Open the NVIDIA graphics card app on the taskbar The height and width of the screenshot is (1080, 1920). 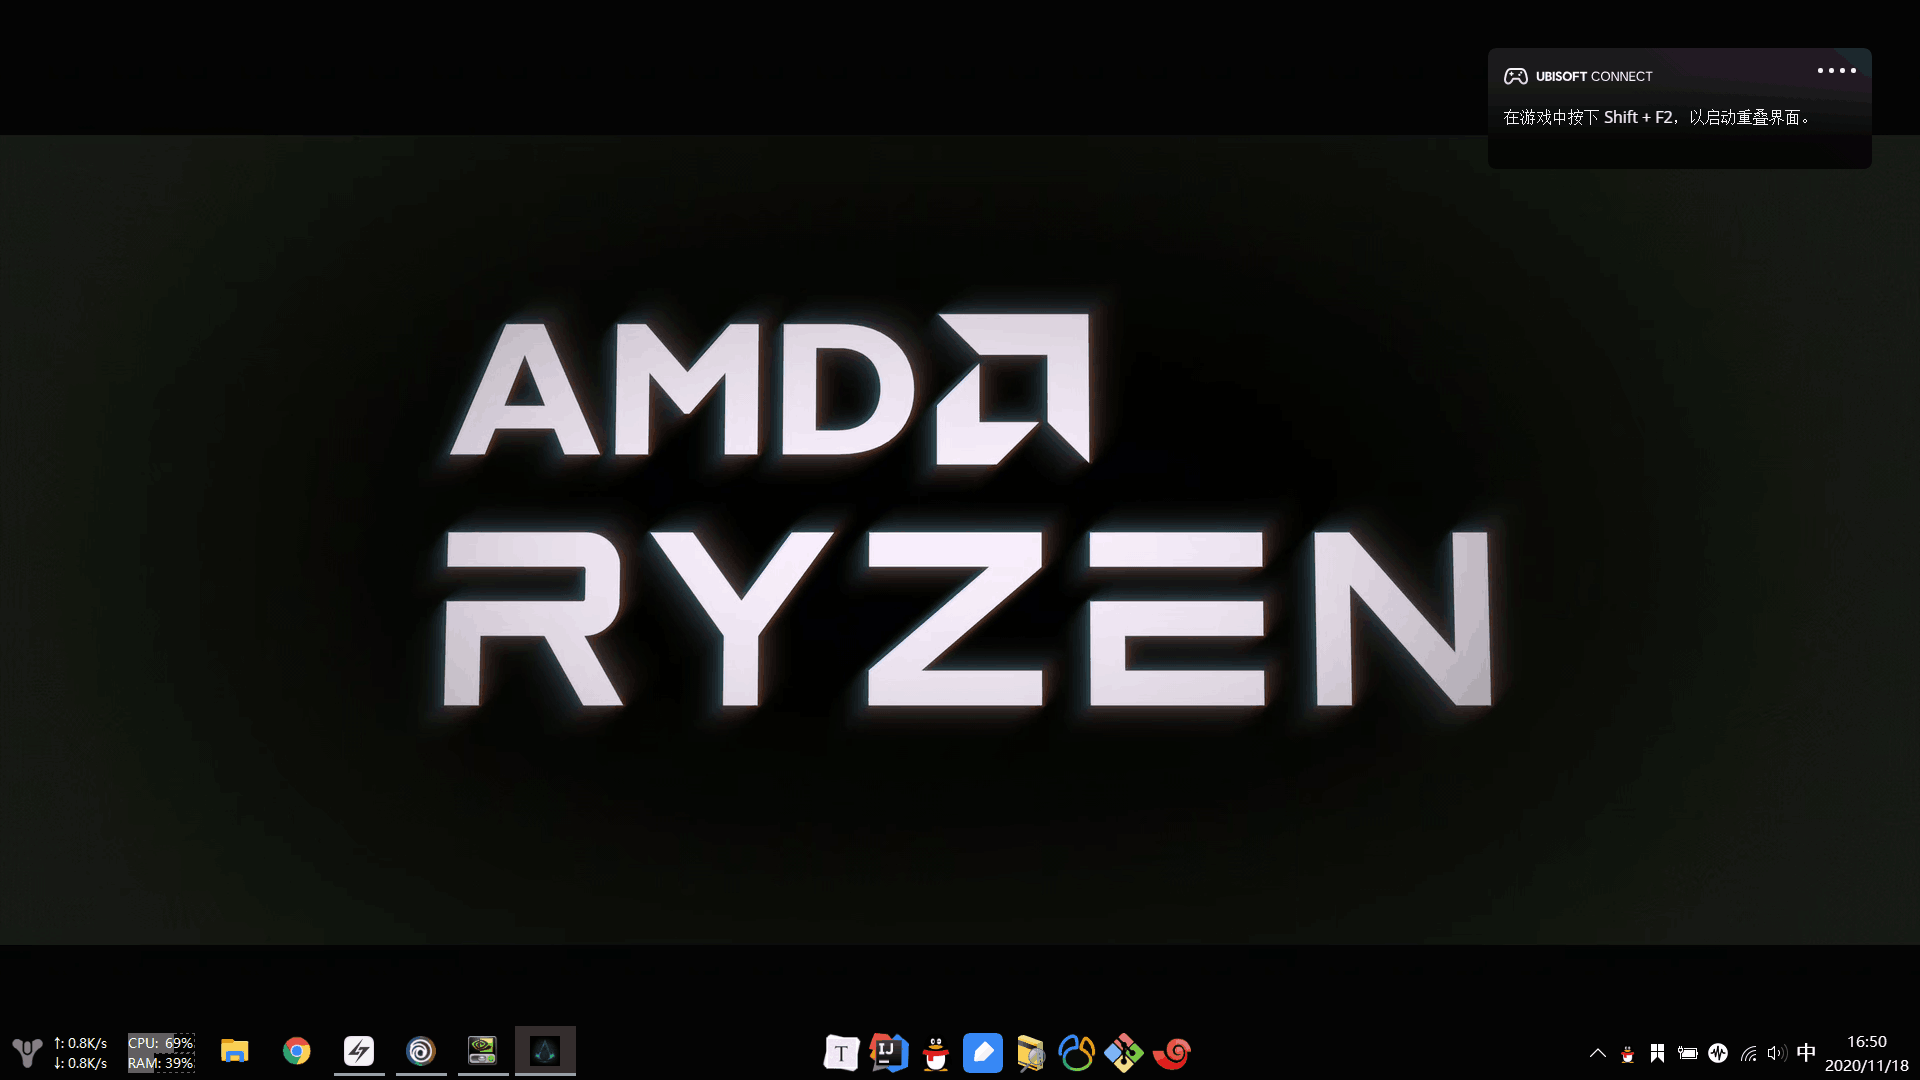point(483,1051)
